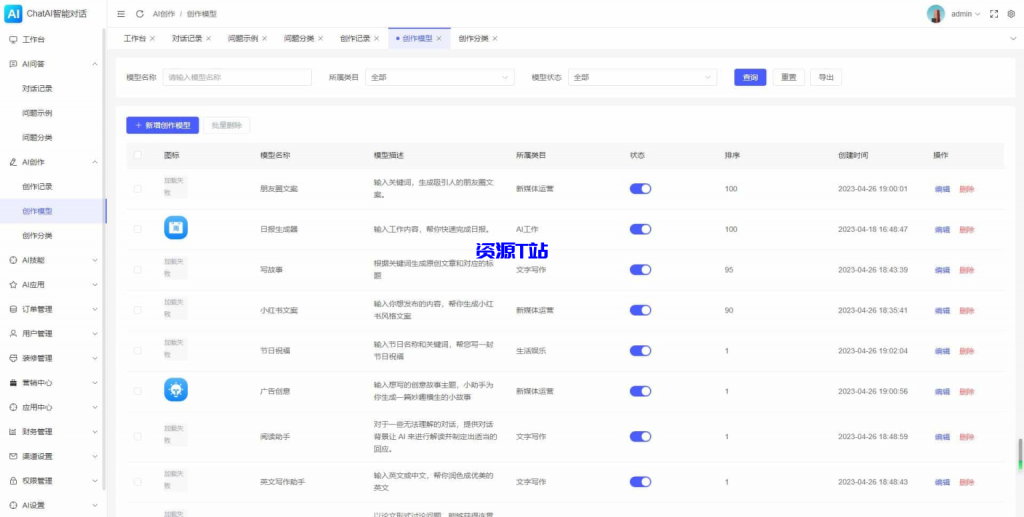Open the settings gear icon at top right
This screenshot has height=517, width=1024.
[1012, 14]
